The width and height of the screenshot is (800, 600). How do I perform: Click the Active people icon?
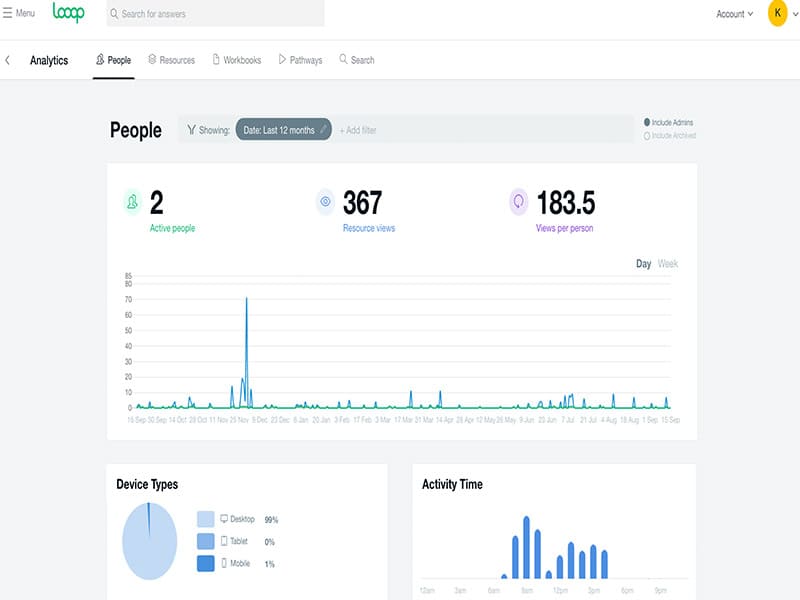click(x=132, y=203)
